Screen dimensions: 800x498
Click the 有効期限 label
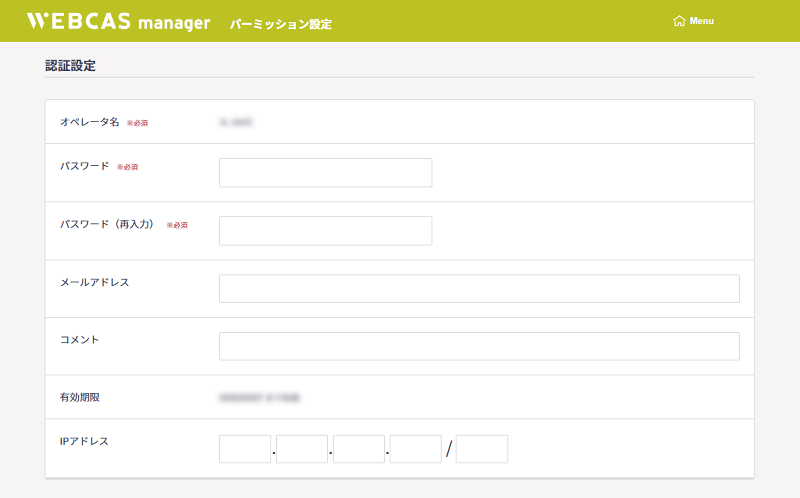point(80,397)
